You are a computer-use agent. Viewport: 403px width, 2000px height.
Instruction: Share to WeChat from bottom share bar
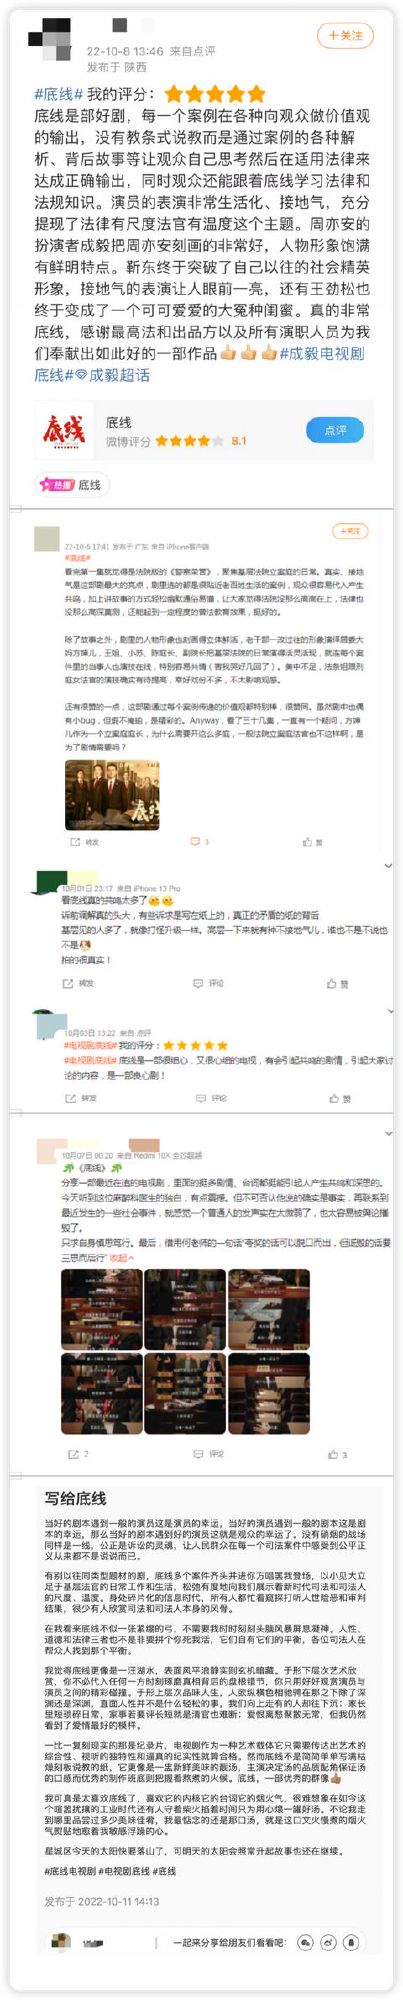pyautogui.click(x=305, y=1942)
